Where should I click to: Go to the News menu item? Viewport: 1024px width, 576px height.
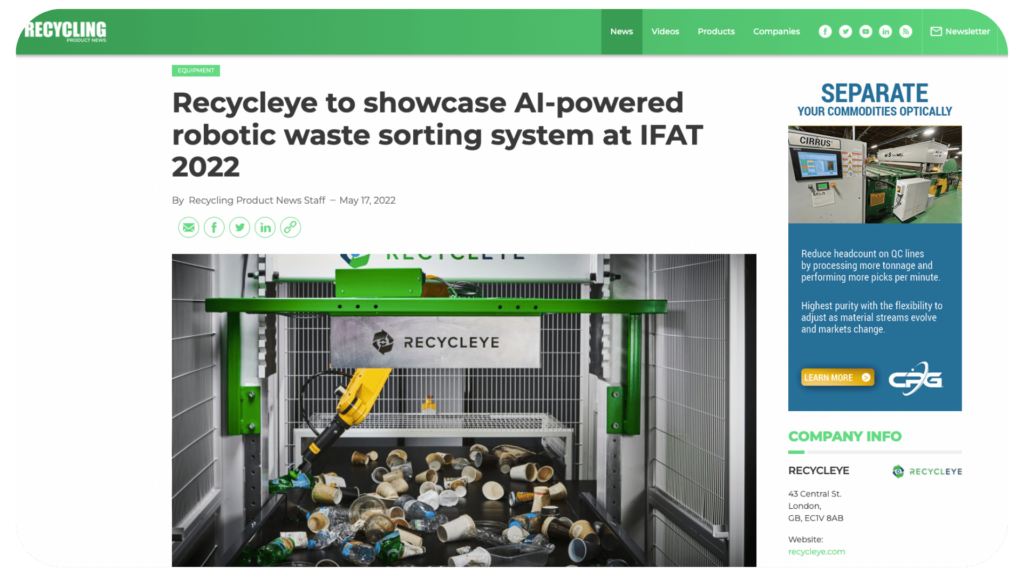click(x=622, y=31)
